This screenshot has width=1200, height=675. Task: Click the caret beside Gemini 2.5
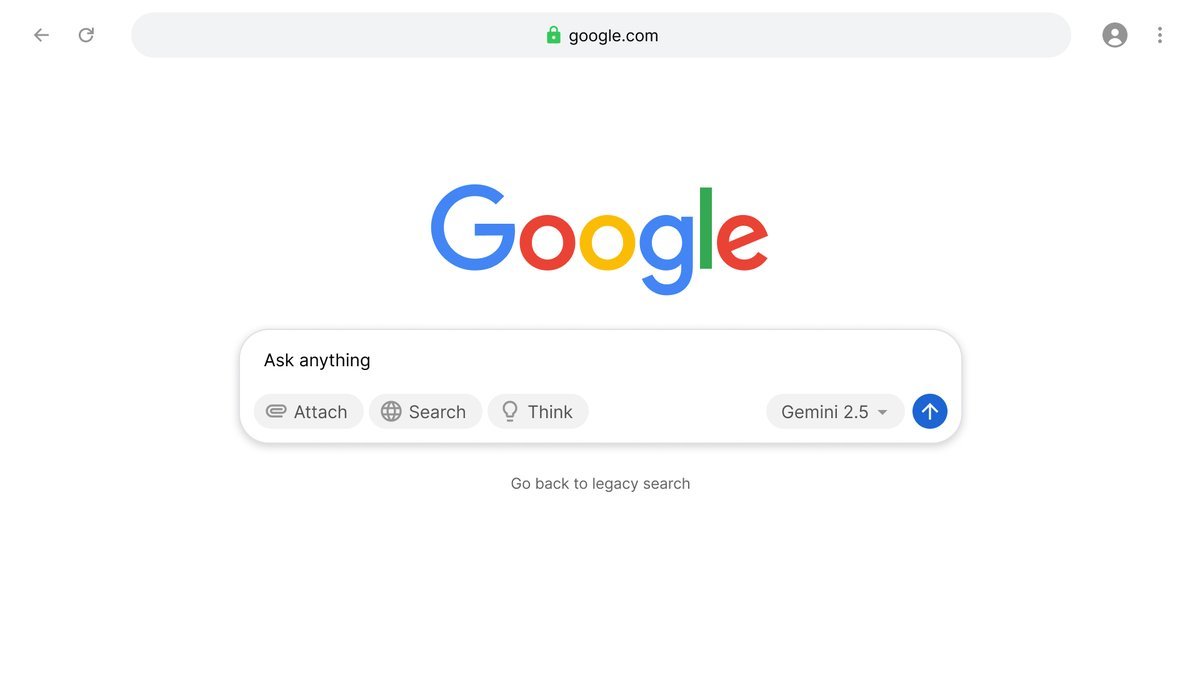point(882,412)
